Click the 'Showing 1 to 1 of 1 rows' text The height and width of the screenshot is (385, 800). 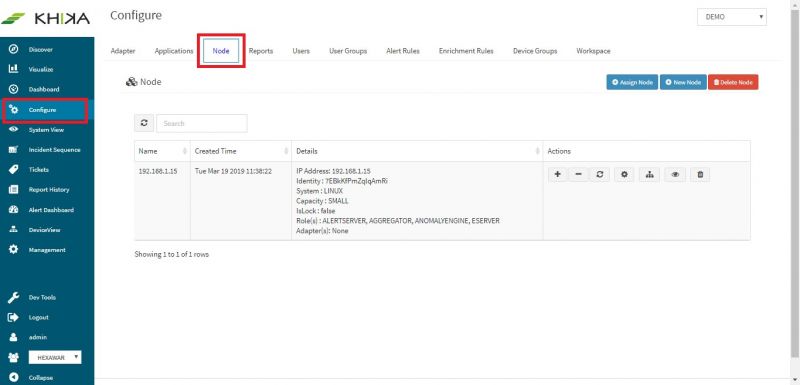171,254
